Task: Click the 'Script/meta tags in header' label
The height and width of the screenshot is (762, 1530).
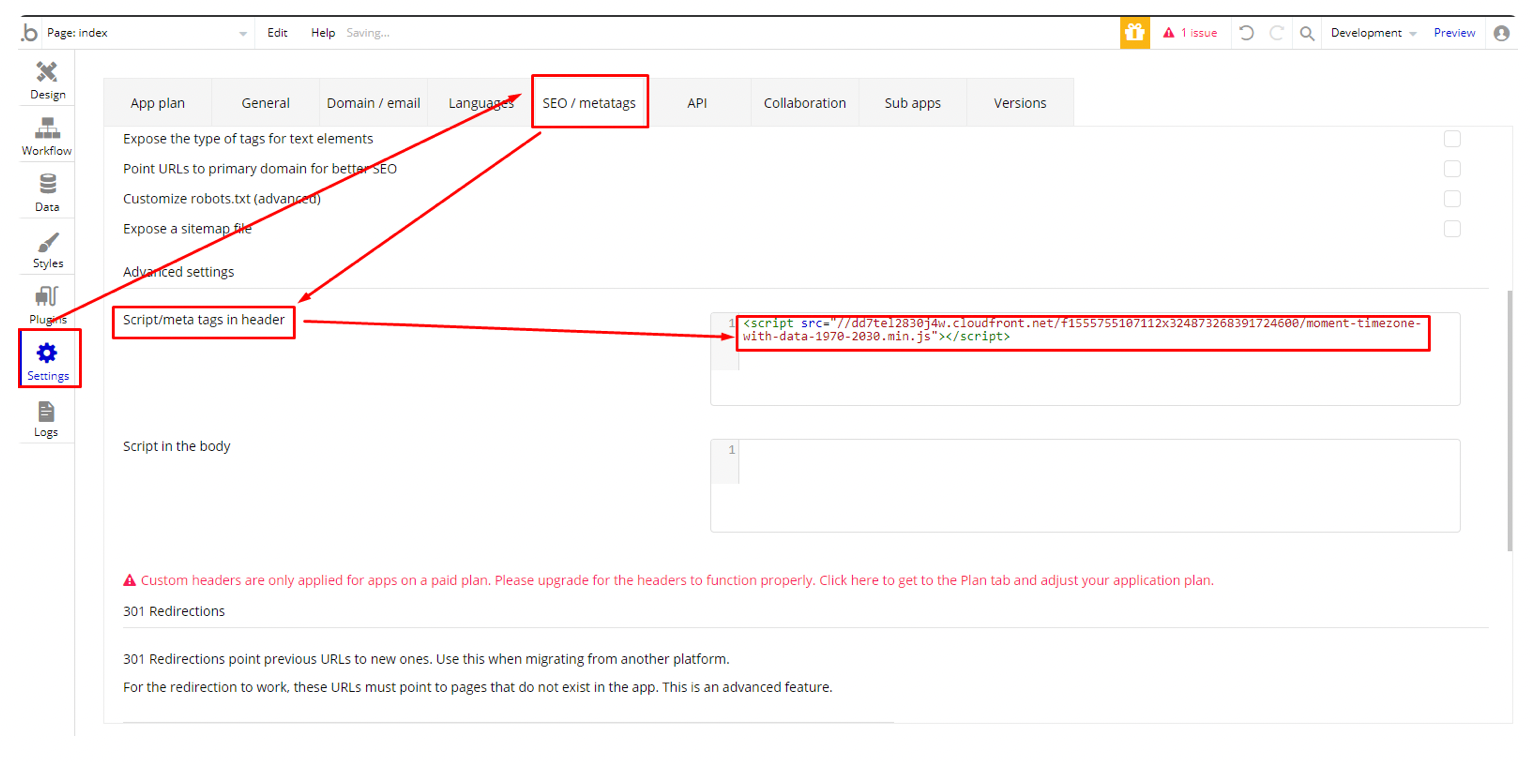Action: point(204,319)
